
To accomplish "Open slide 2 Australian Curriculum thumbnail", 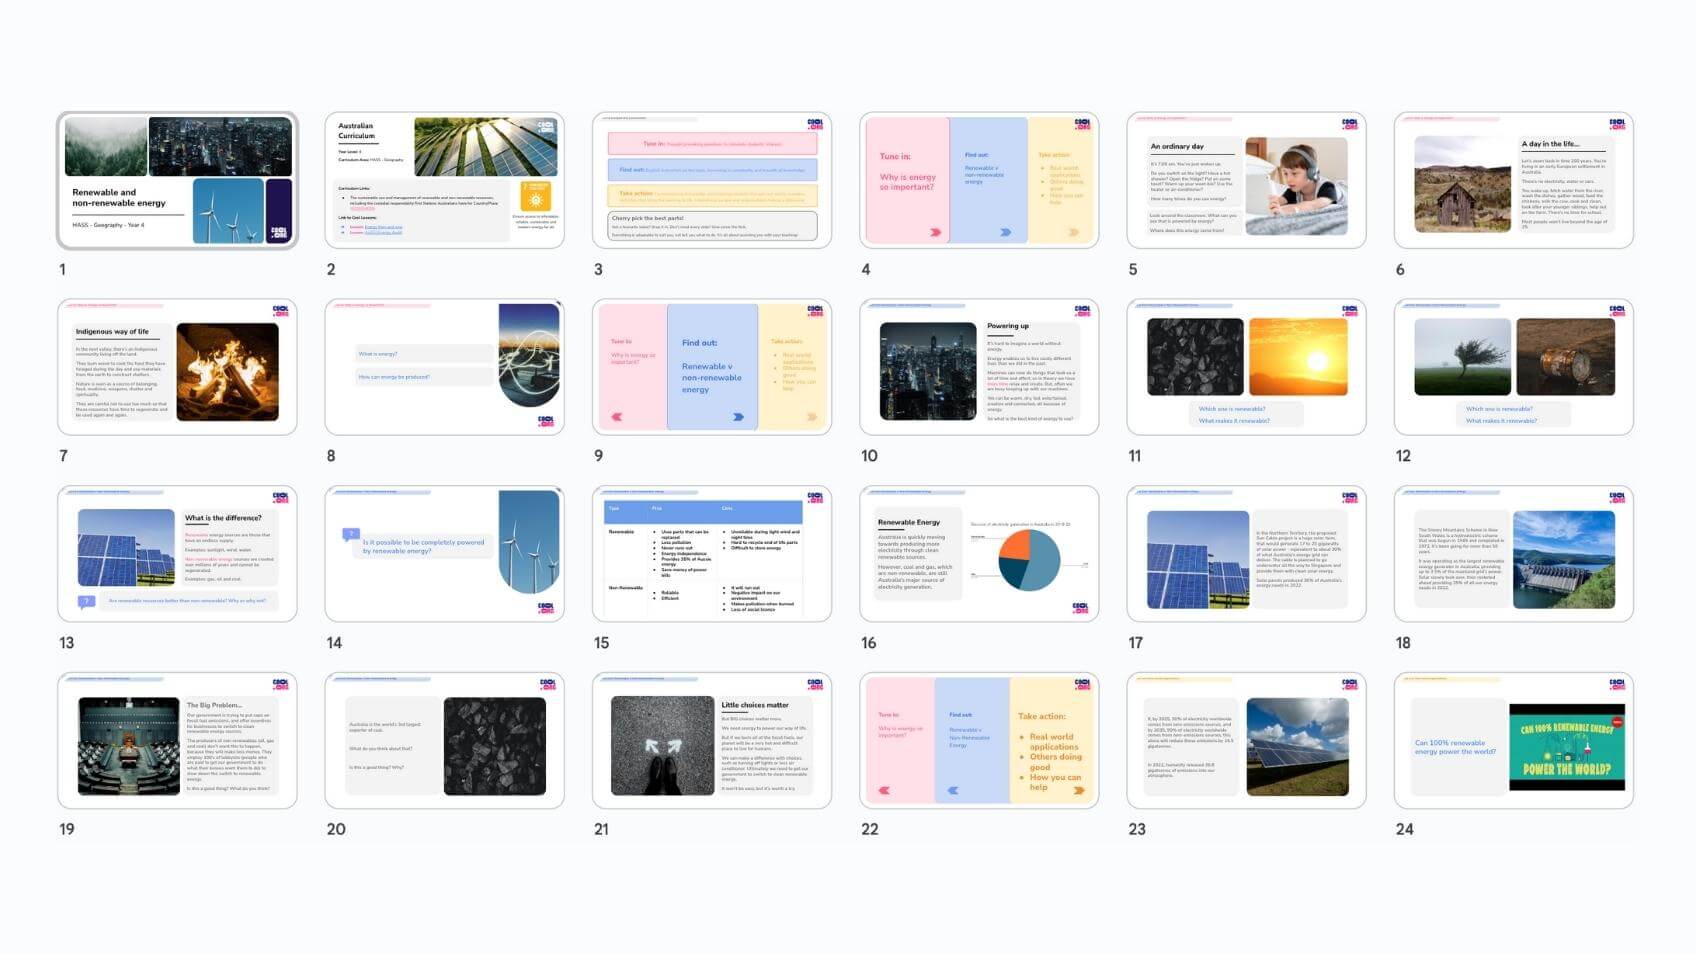I will [444, 180].
